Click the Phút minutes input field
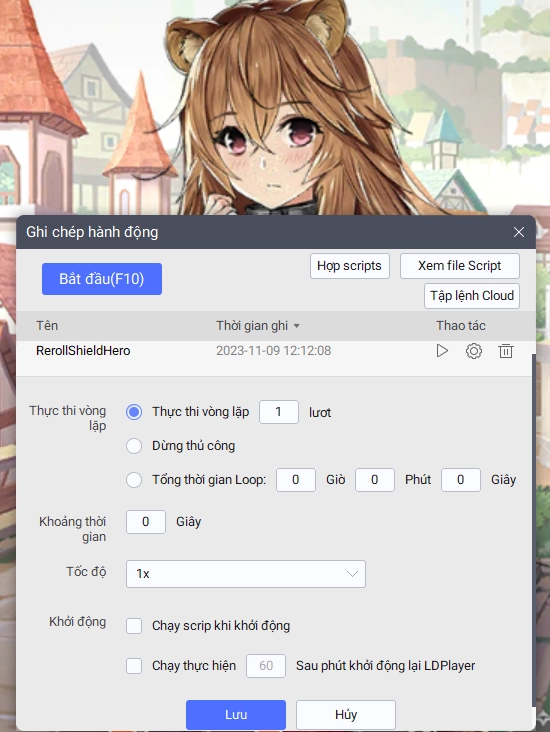Image resolution: width=550 pixels, height=732 pixels. pyautogui.click(x=374, y=480)
